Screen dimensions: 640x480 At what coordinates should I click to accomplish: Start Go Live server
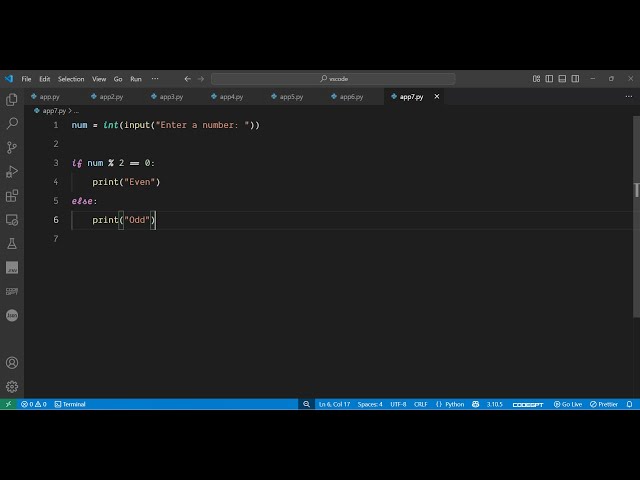coord(568,404)
